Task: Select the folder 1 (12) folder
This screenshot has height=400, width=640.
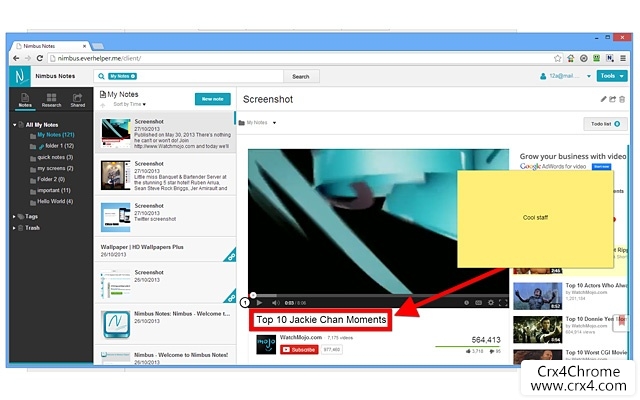Action: click(59, 146)
